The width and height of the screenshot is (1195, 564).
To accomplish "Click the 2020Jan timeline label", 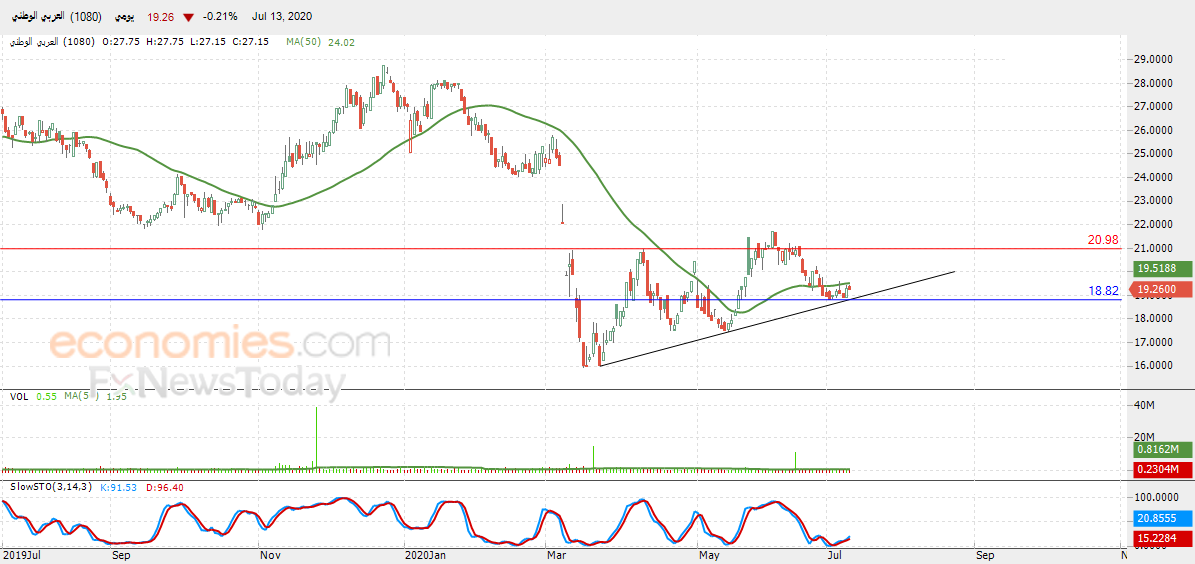I will coord(425,554).
